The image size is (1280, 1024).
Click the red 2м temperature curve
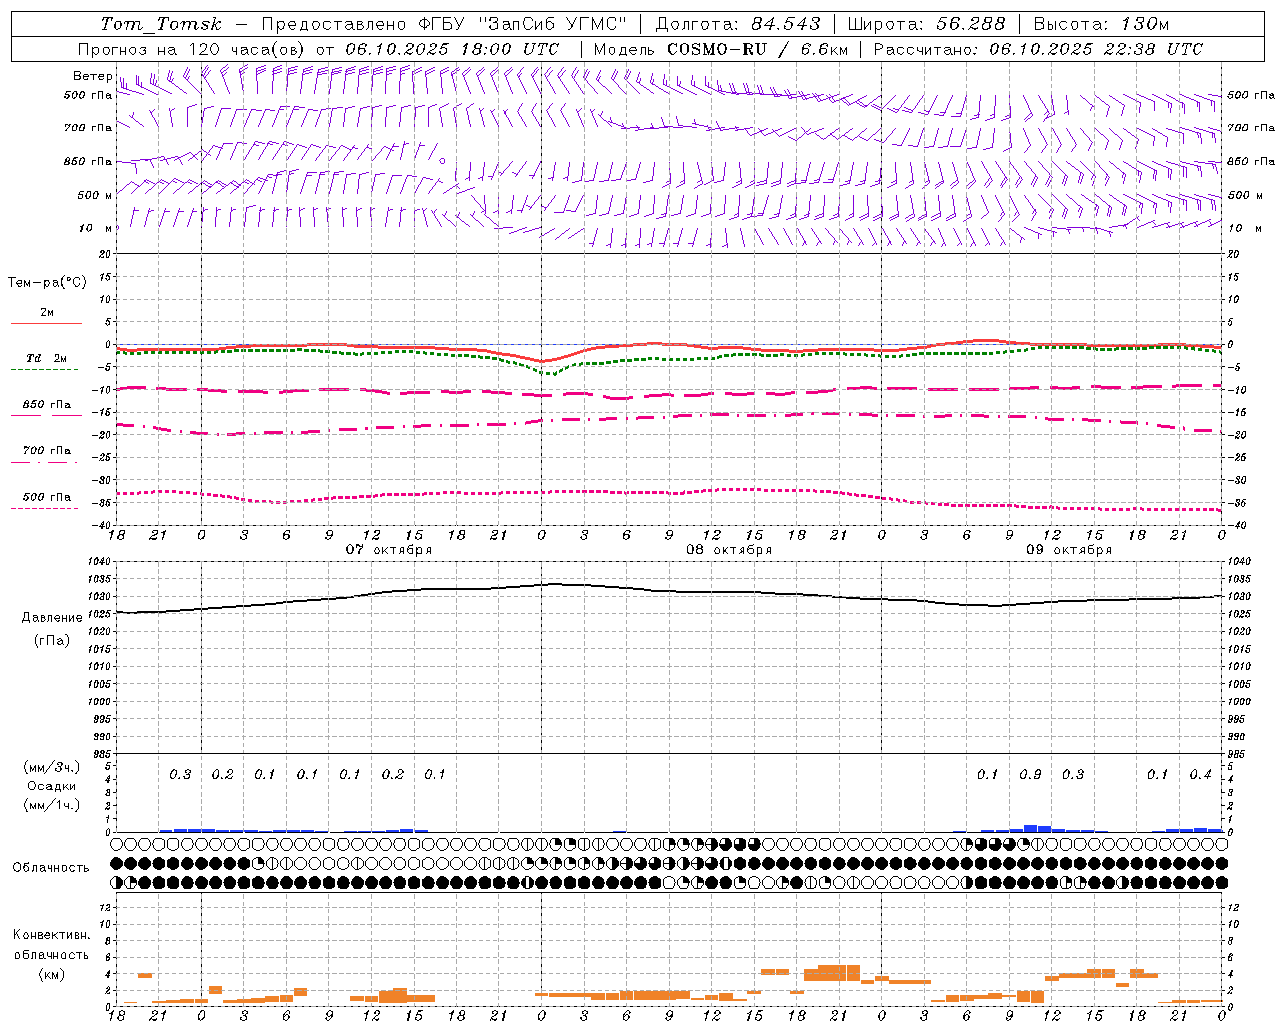click(668, 345)
